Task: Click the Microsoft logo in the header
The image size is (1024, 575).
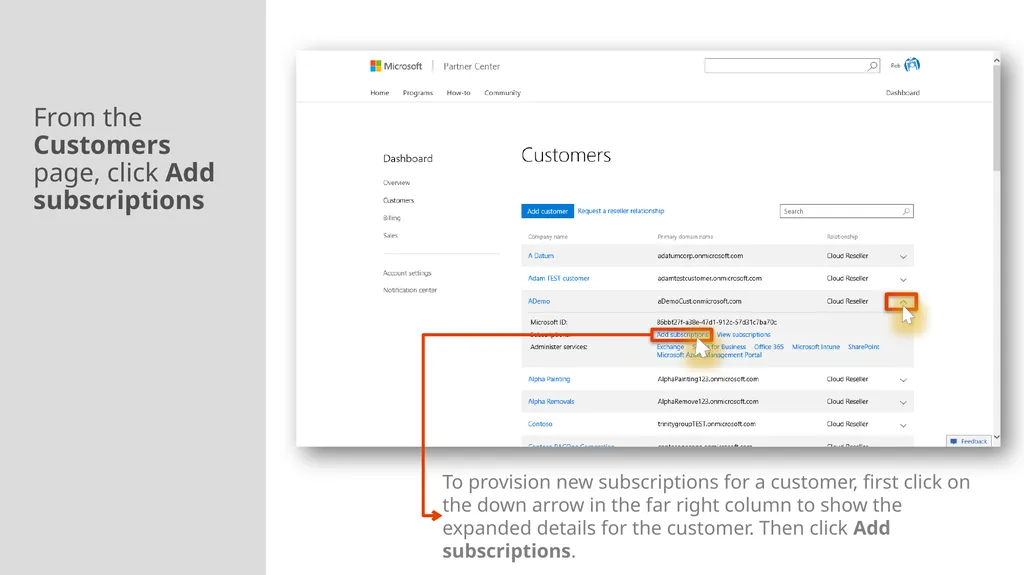Action: [x=396, y=66]
